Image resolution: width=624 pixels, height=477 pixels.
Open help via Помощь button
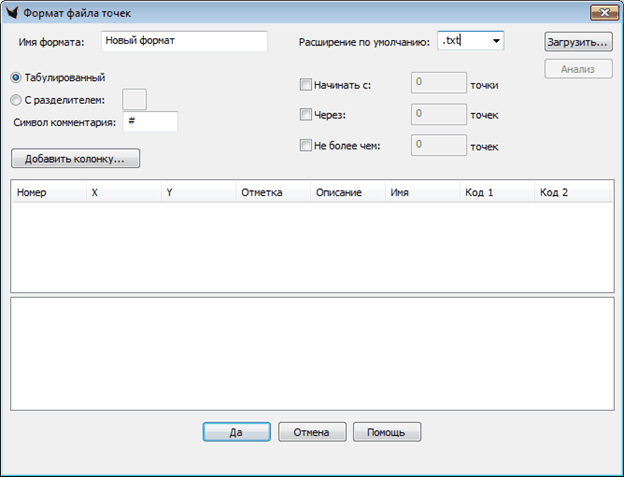pyautogui.click(x=386, y=432)
